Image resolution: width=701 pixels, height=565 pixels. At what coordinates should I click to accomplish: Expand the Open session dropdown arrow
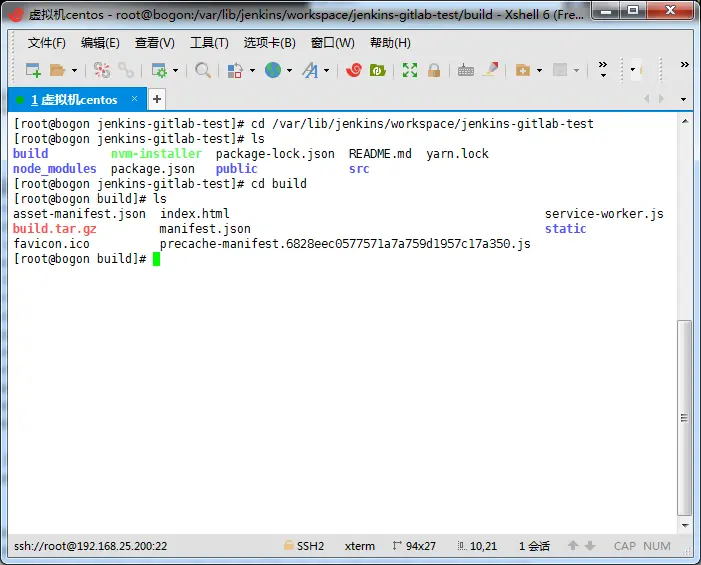click(74, 70)
